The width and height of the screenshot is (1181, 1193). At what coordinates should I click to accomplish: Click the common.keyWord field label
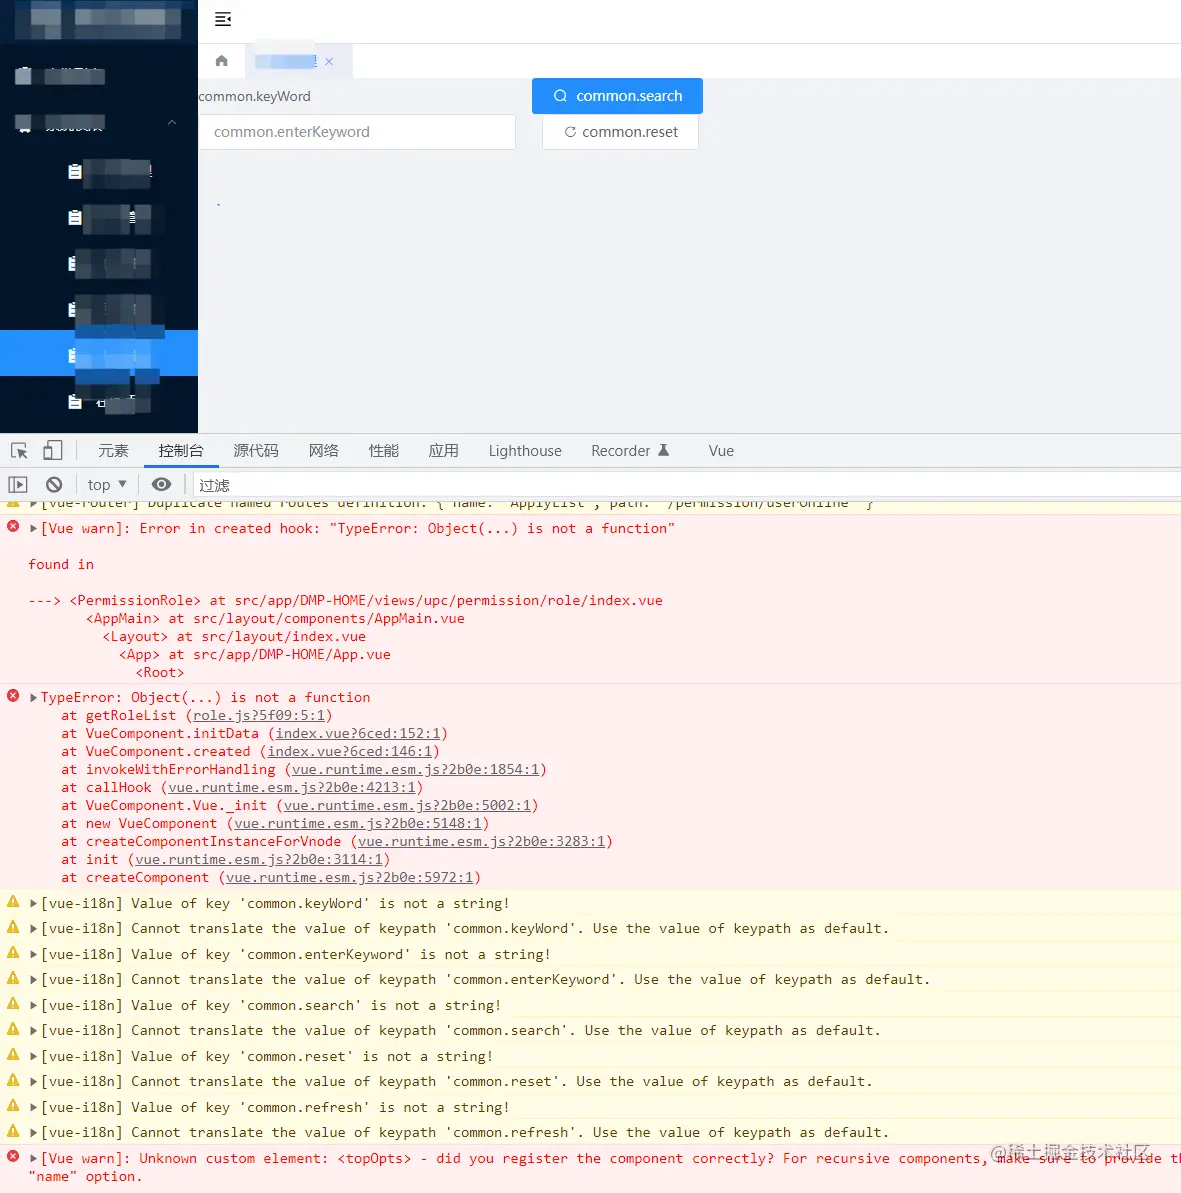pyautogui.click(x=254, y=97)
